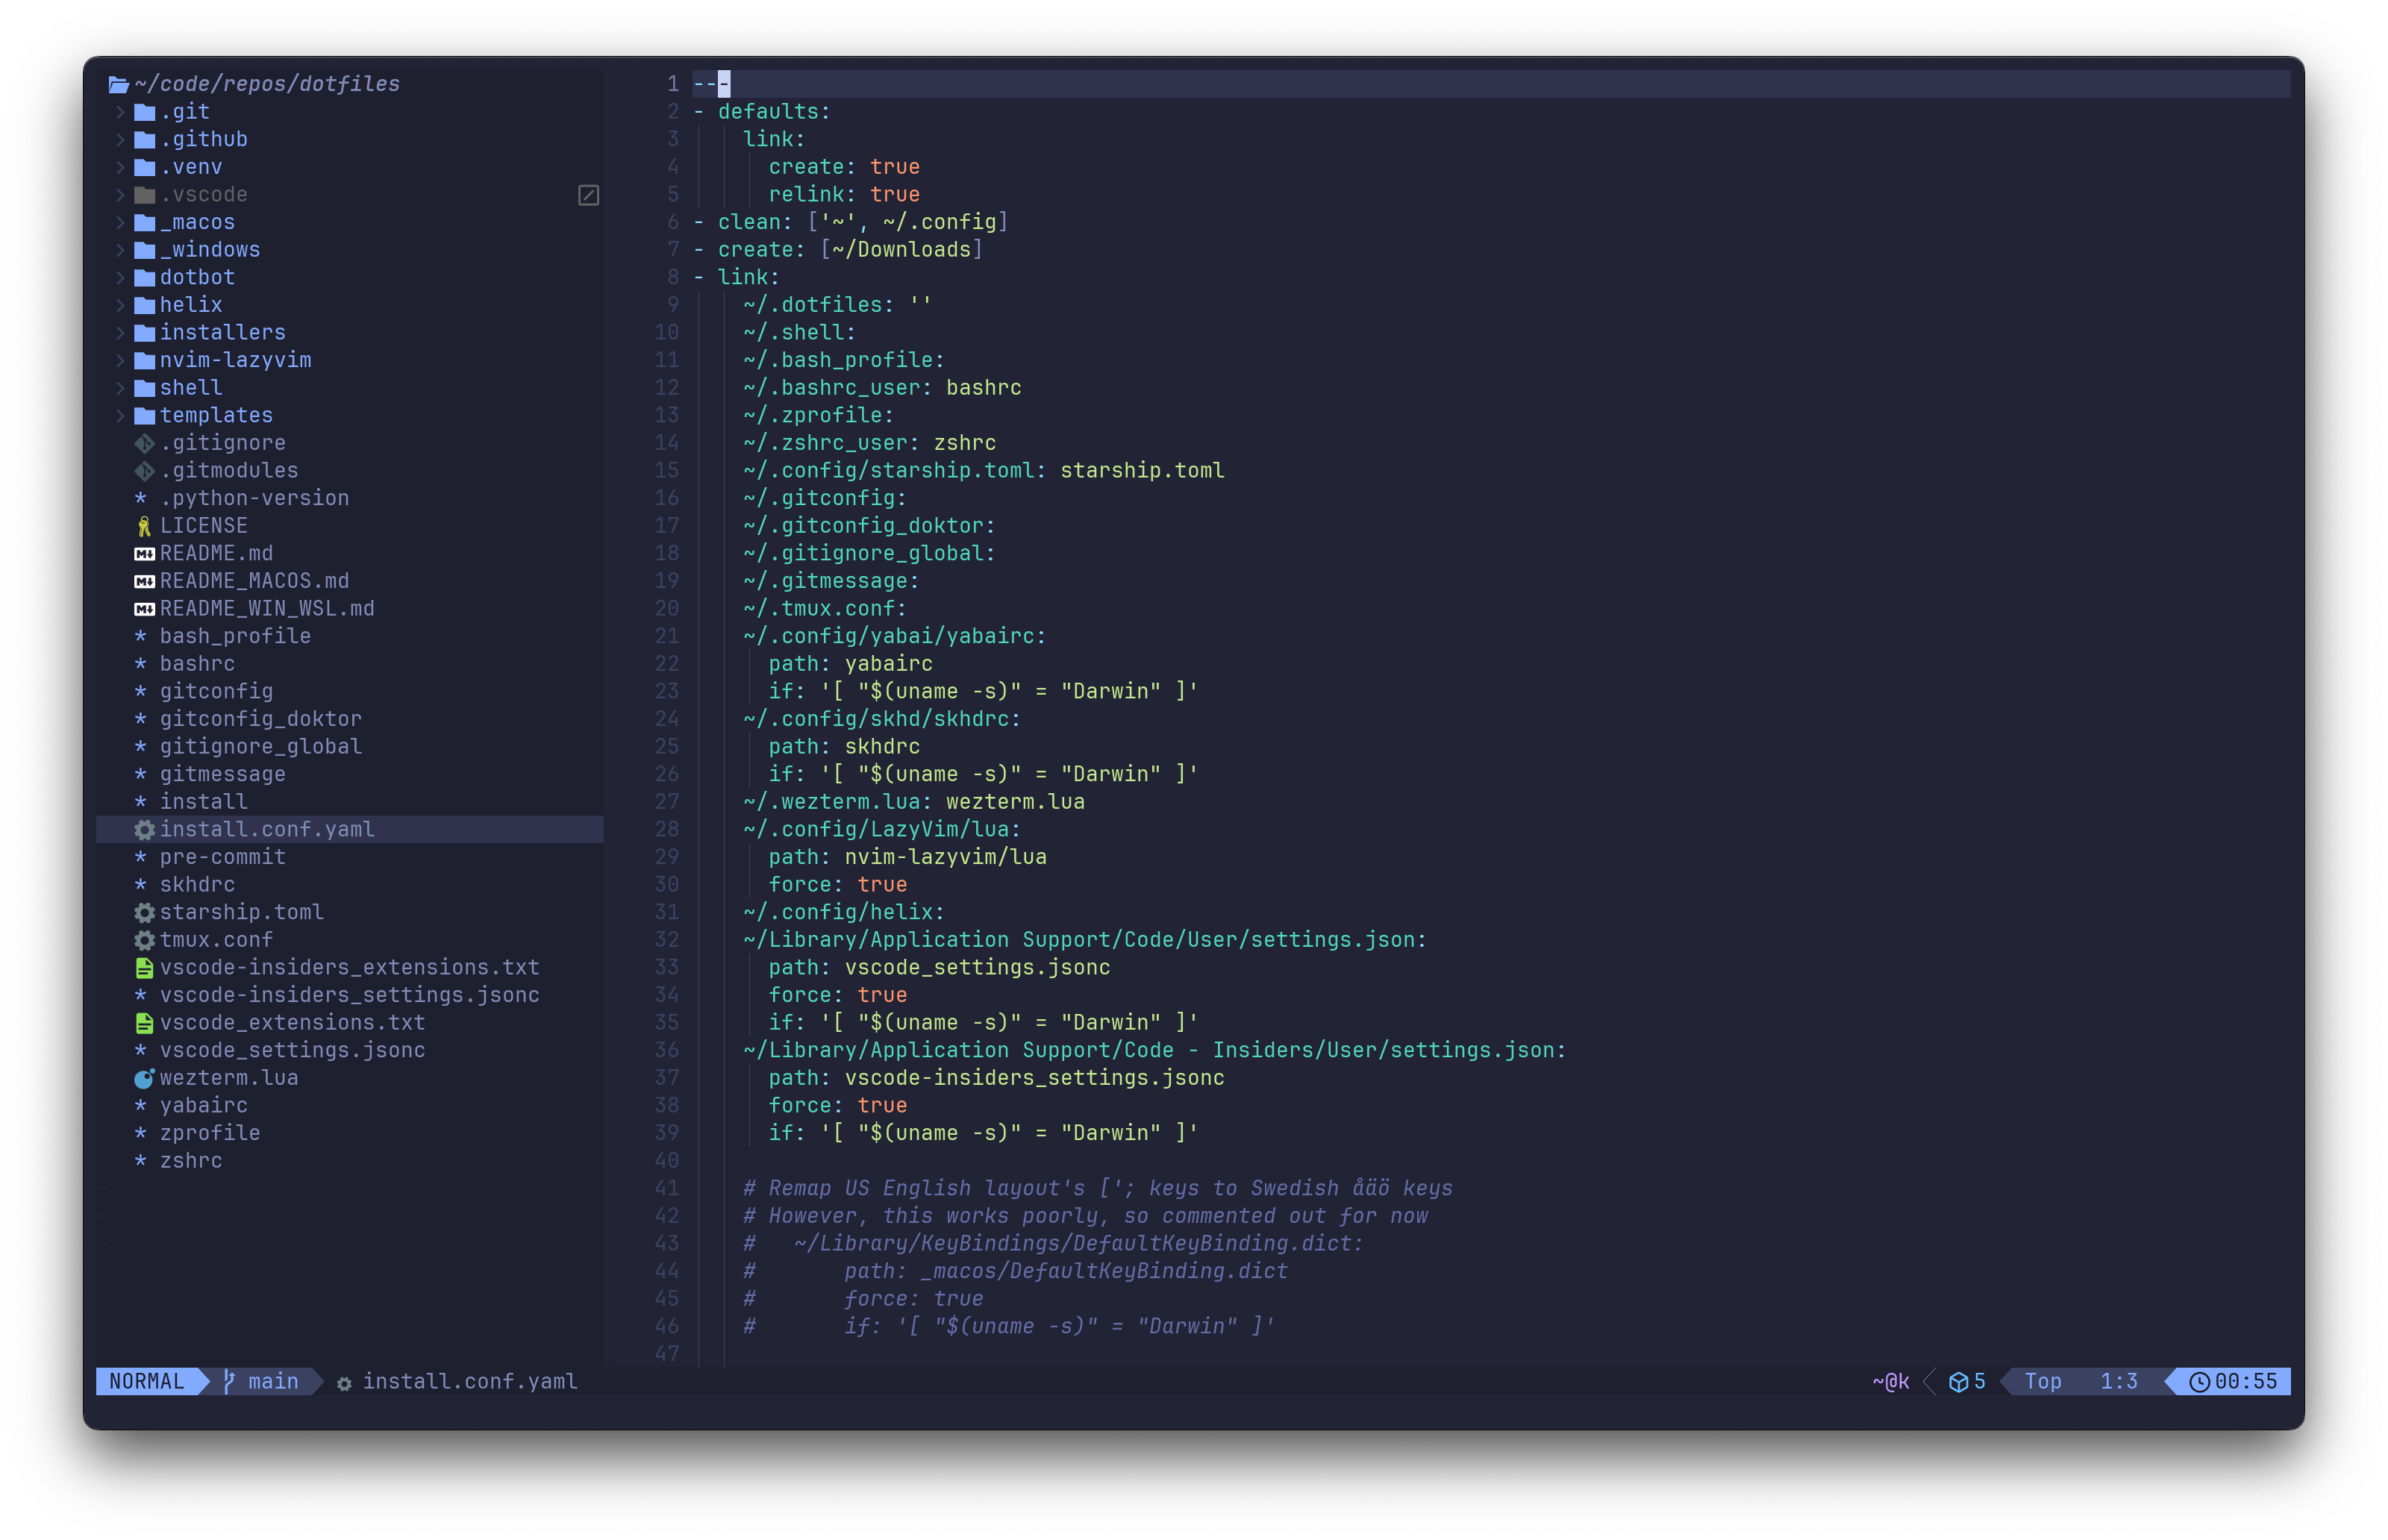Click the gear icon next to install.conf.yaml
Viewport: 2388px width, 1540px height.
click(144, 829)
